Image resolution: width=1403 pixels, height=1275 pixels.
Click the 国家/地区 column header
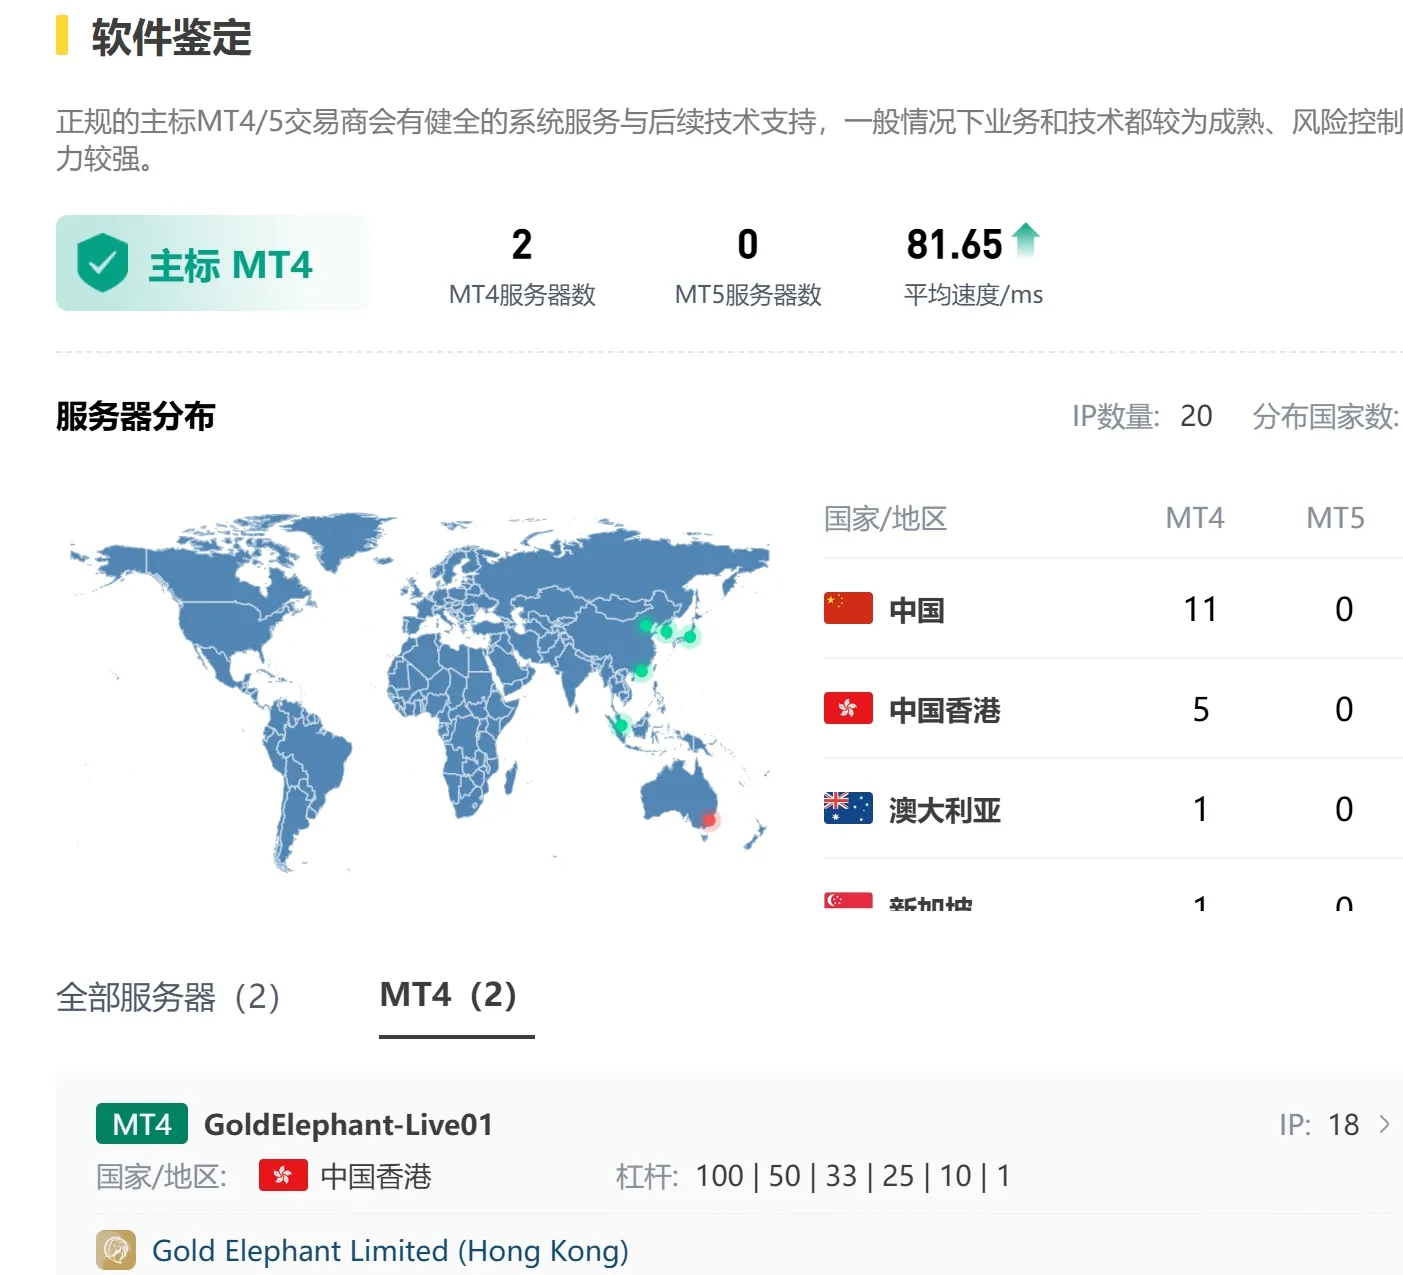coord(885,518)
